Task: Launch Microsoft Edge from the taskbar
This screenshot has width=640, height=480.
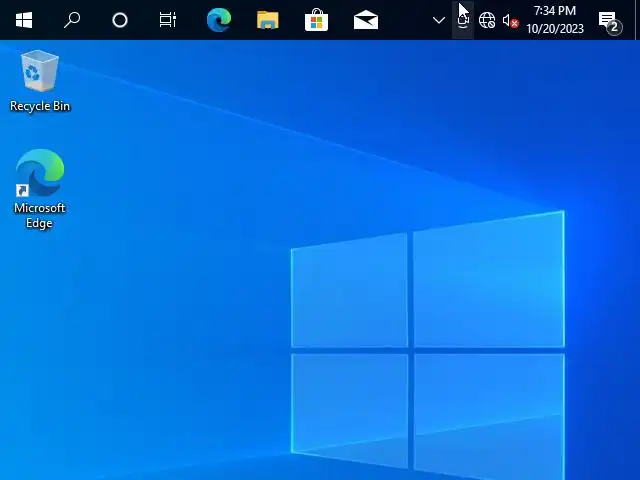Action: [219, 20]
